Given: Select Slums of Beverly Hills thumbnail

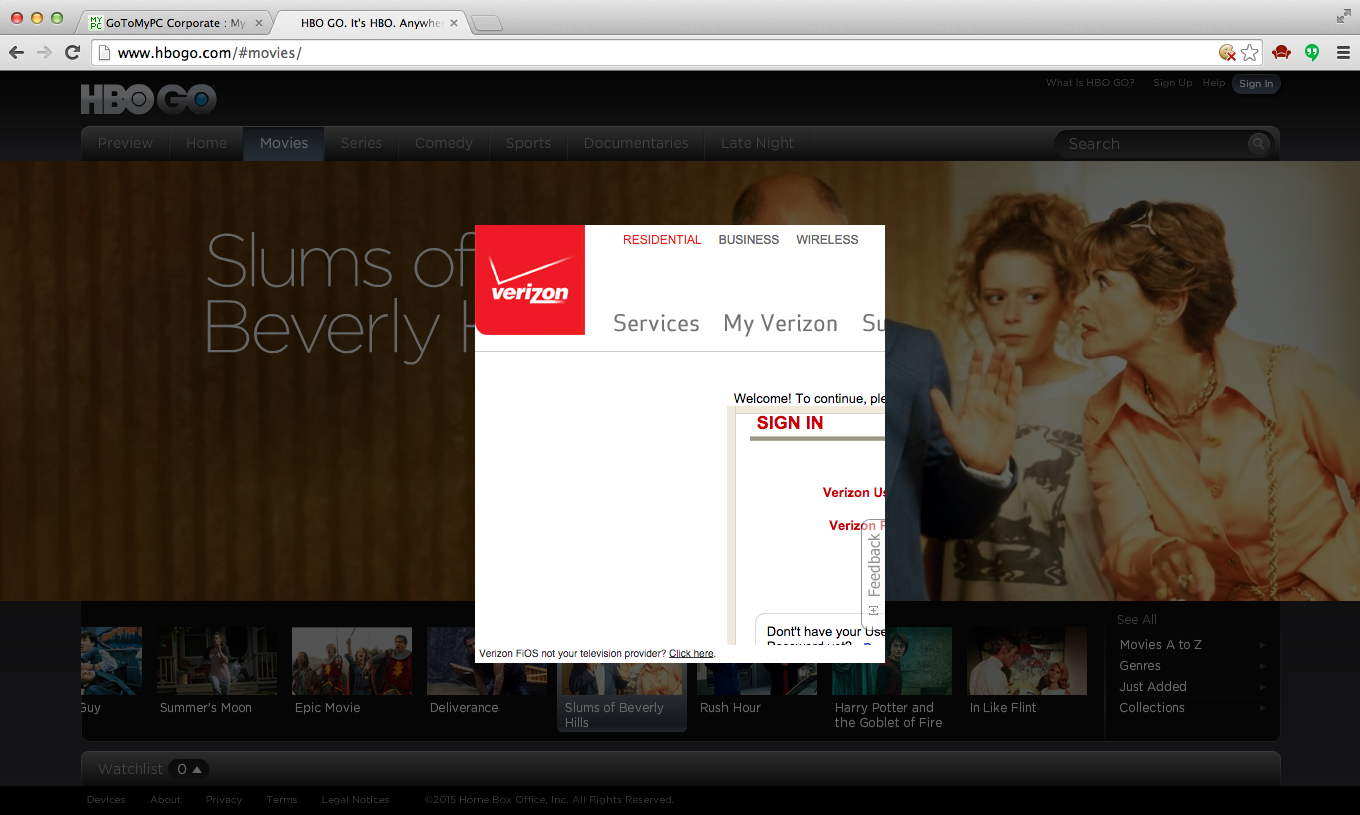Looking at the screenshot, I should pyautogui.click(x=622, y=679).
